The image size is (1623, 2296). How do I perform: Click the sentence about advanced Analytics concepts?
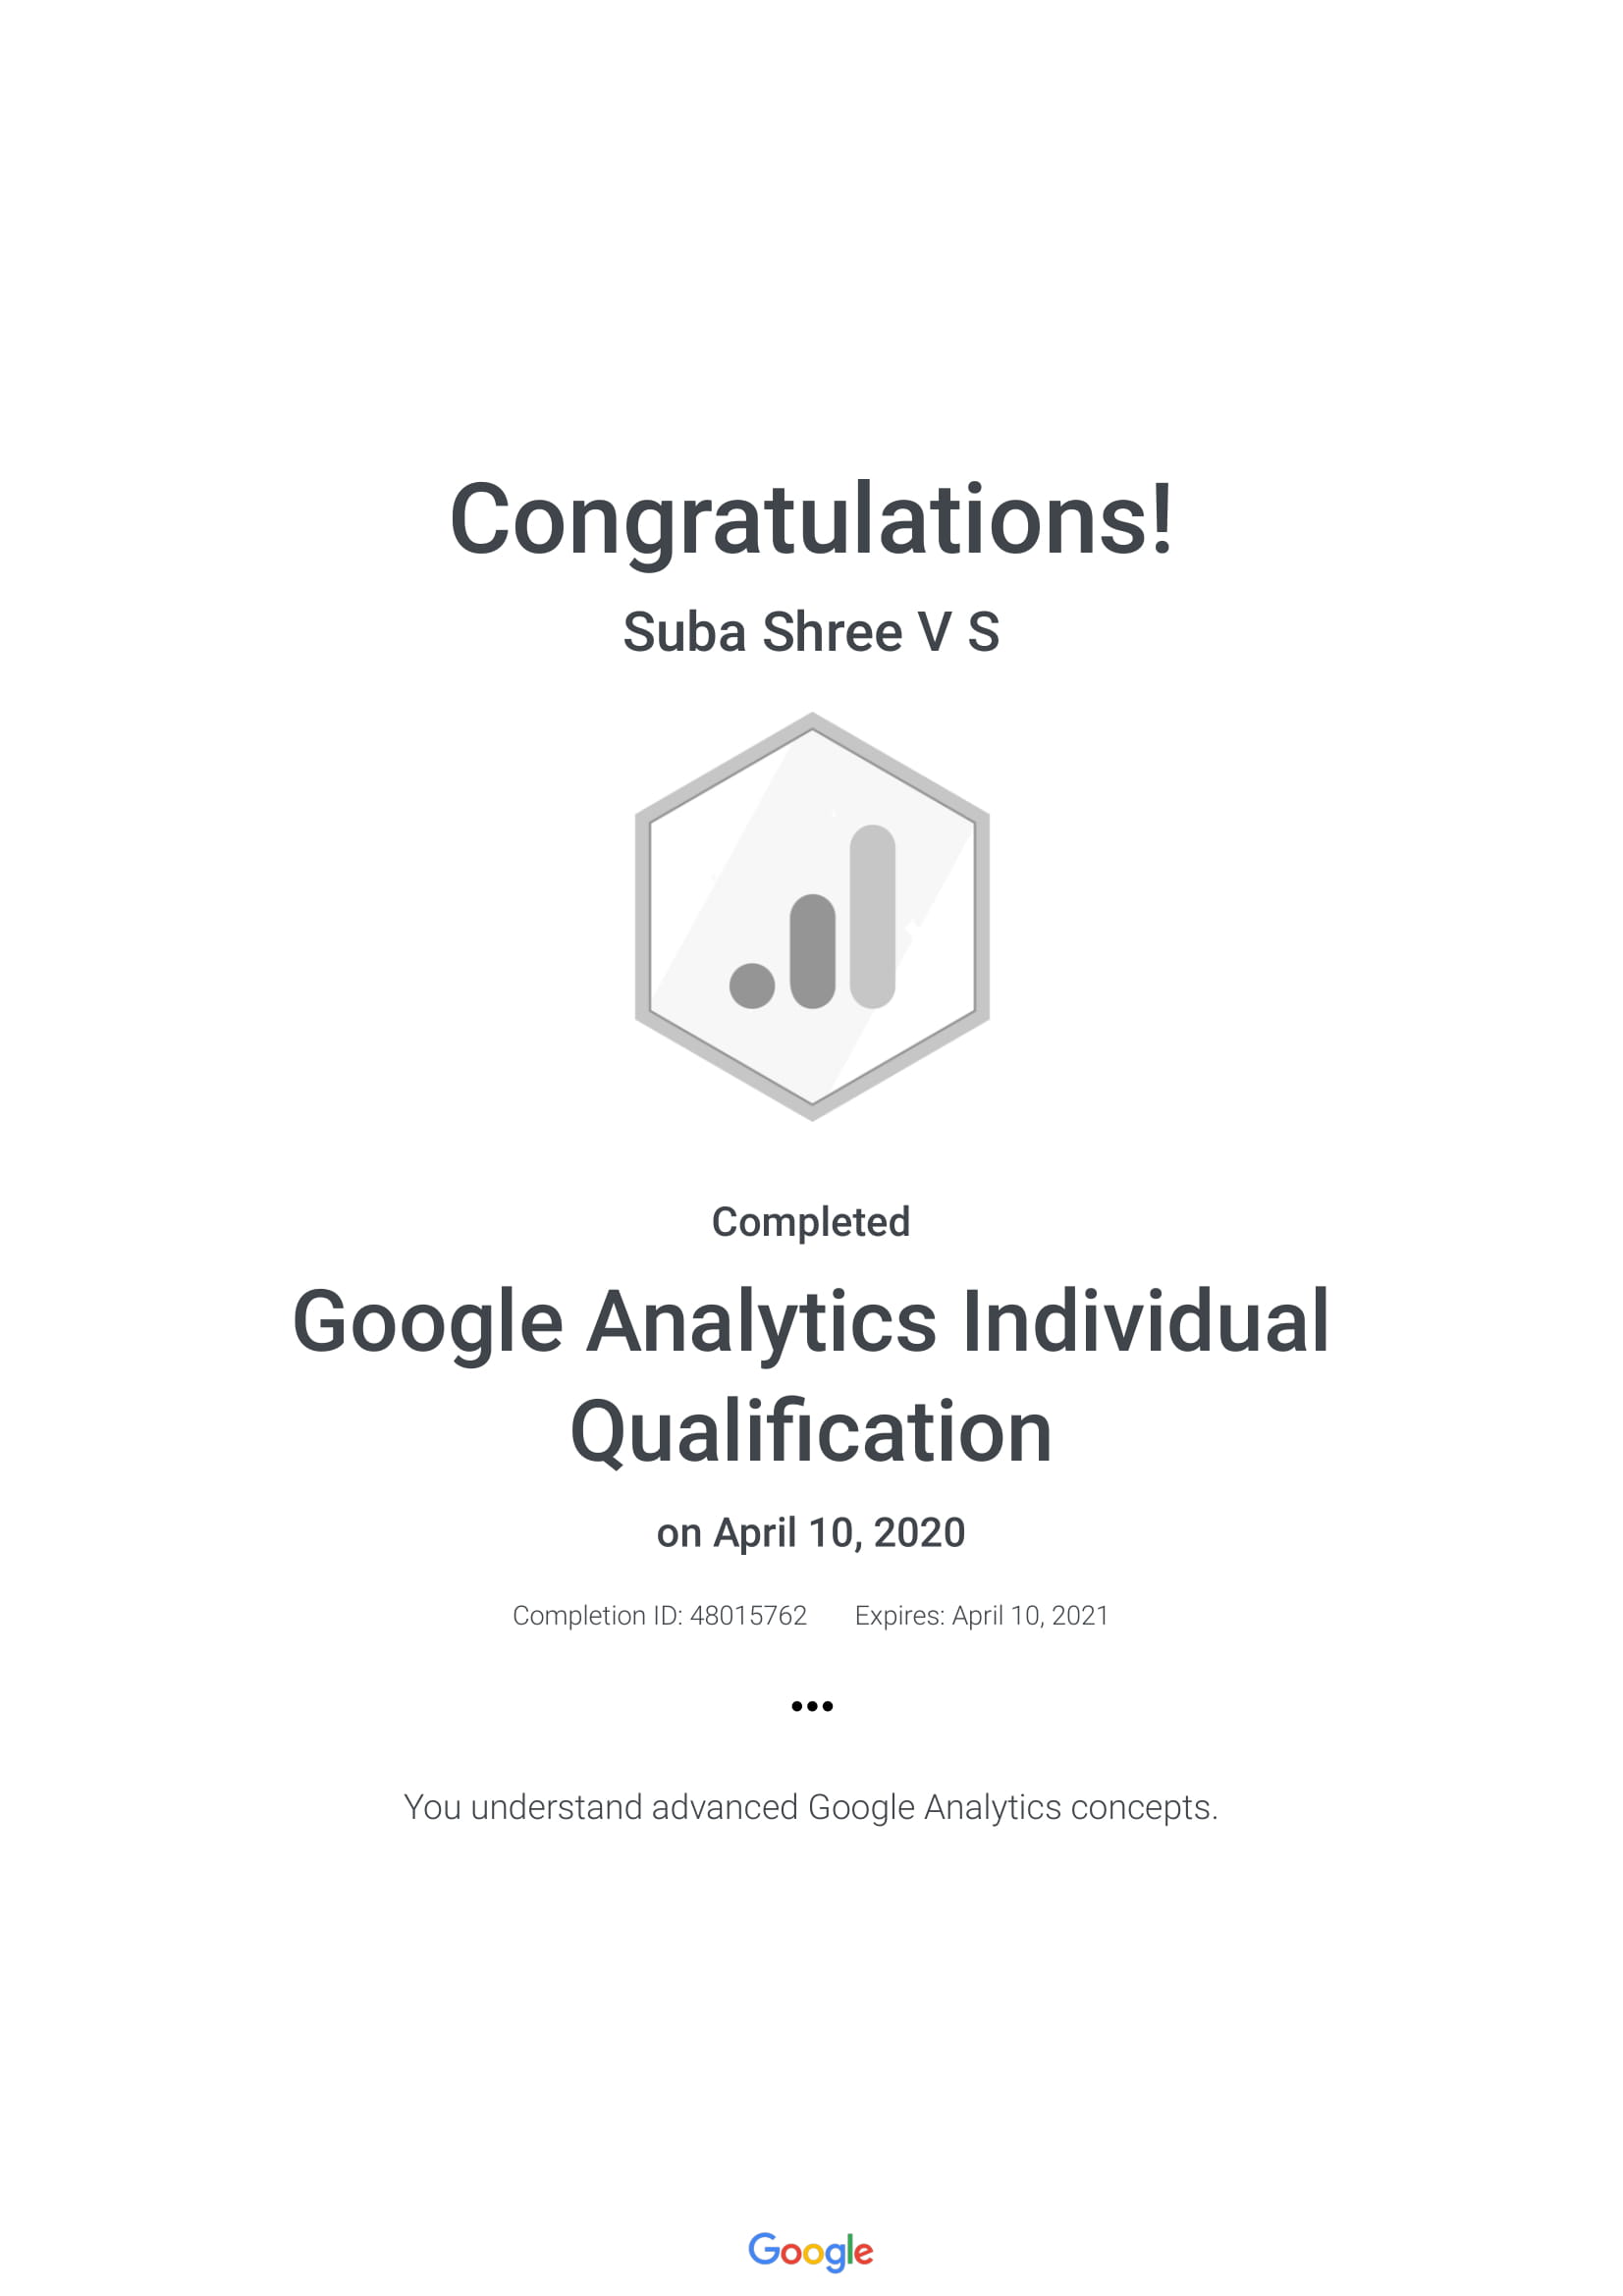click(x=811, y=1808)
